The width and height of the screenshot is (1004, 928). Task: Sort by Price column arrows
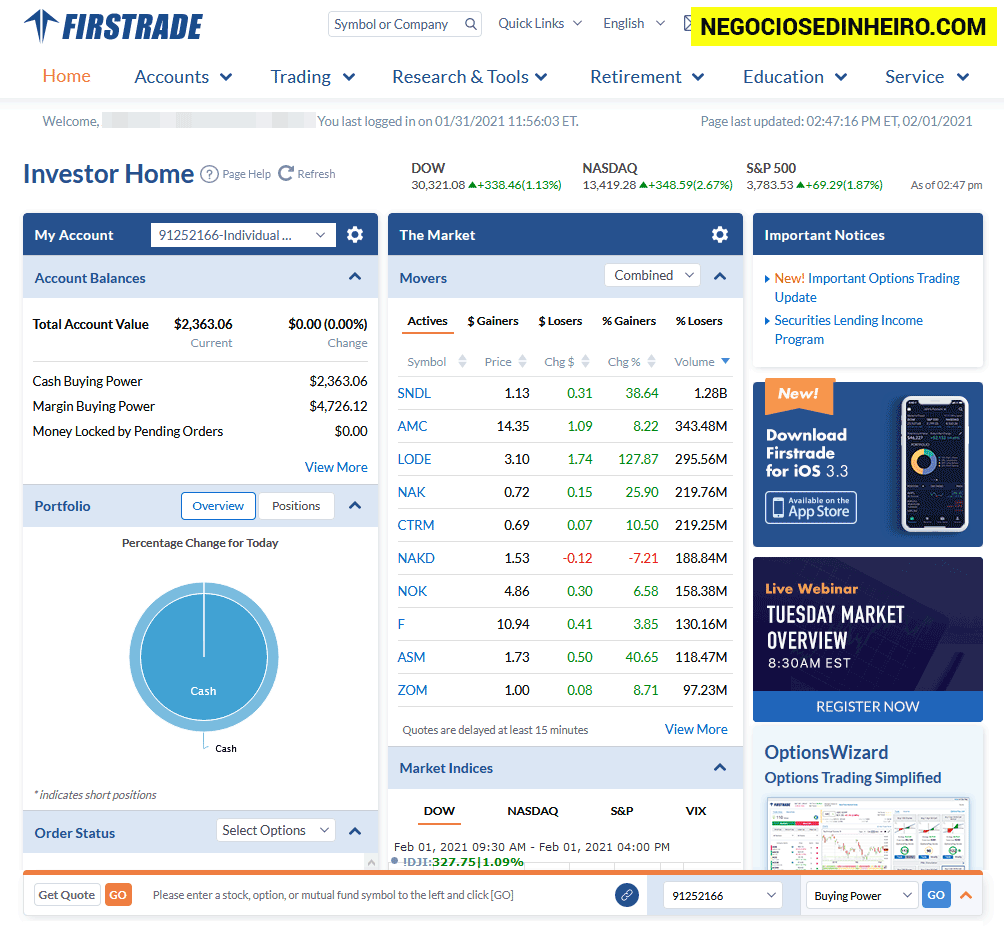[x=522, y=361]
